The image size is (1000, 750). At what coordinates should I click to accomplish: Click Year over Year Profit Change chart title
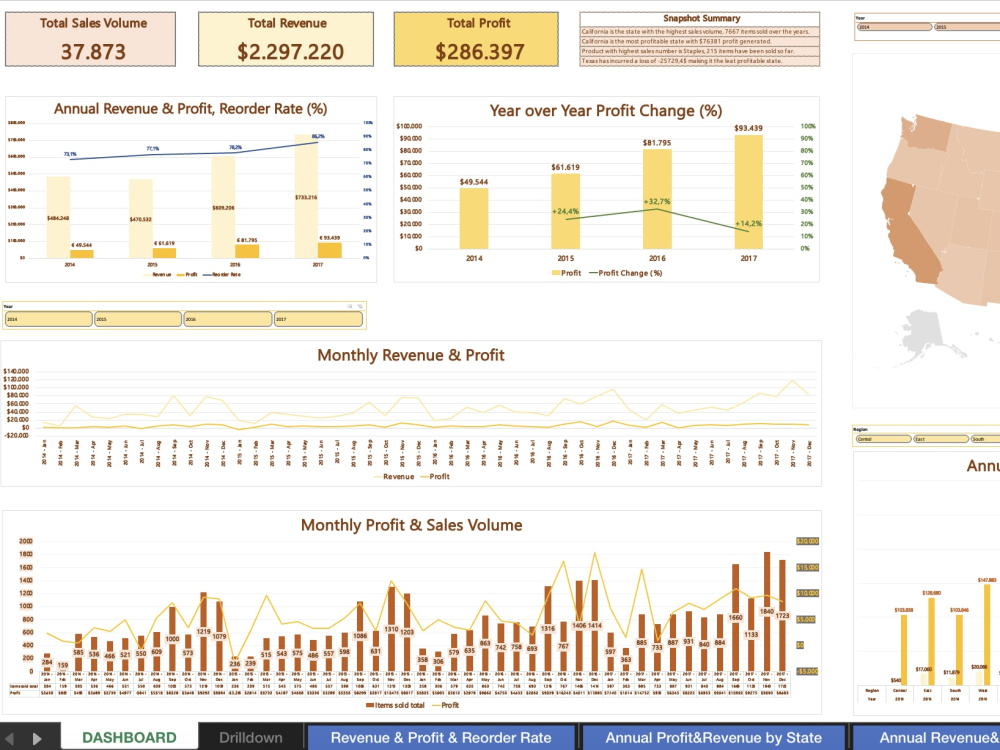(x=606, y=111)
